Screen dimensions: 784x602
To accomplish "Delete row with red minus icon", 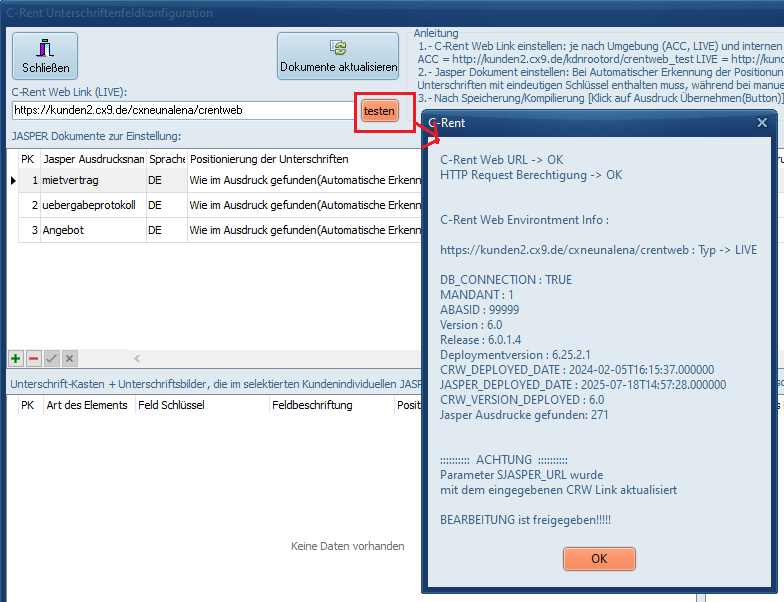I will click(x=33, y=358).
